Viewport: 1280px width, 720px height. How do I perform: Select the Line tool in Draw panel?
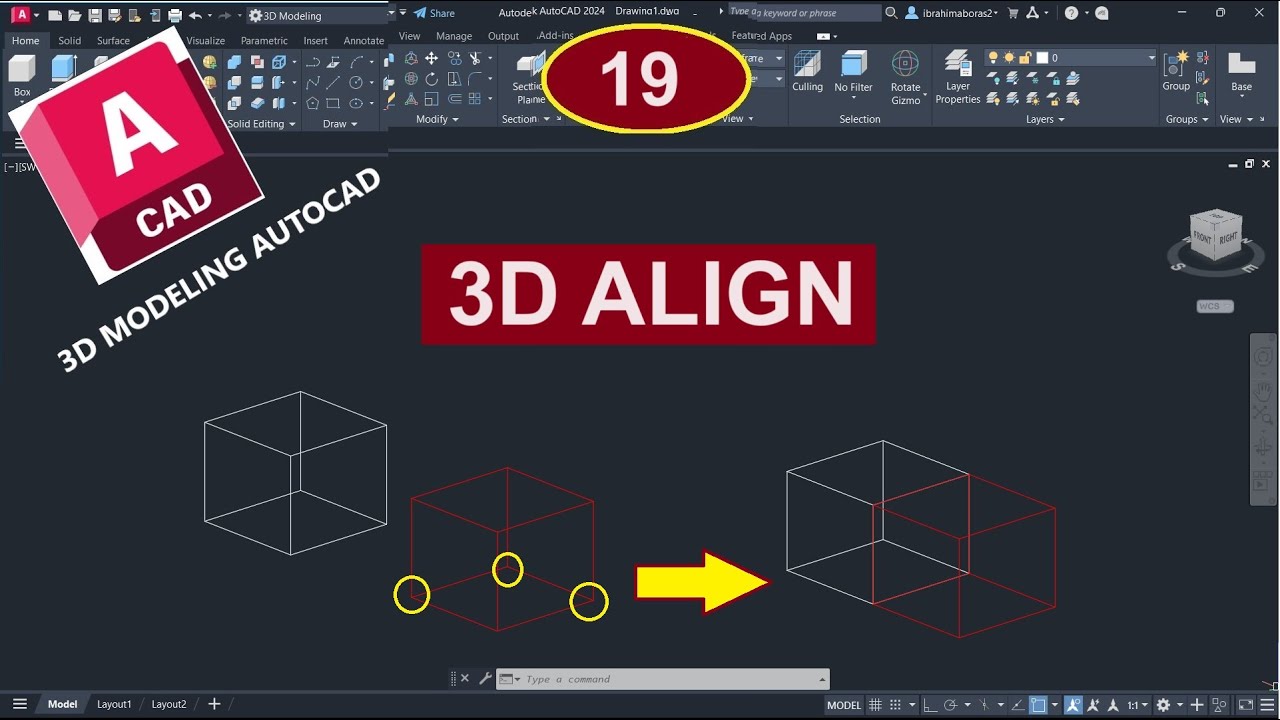(x=333, y=82)
